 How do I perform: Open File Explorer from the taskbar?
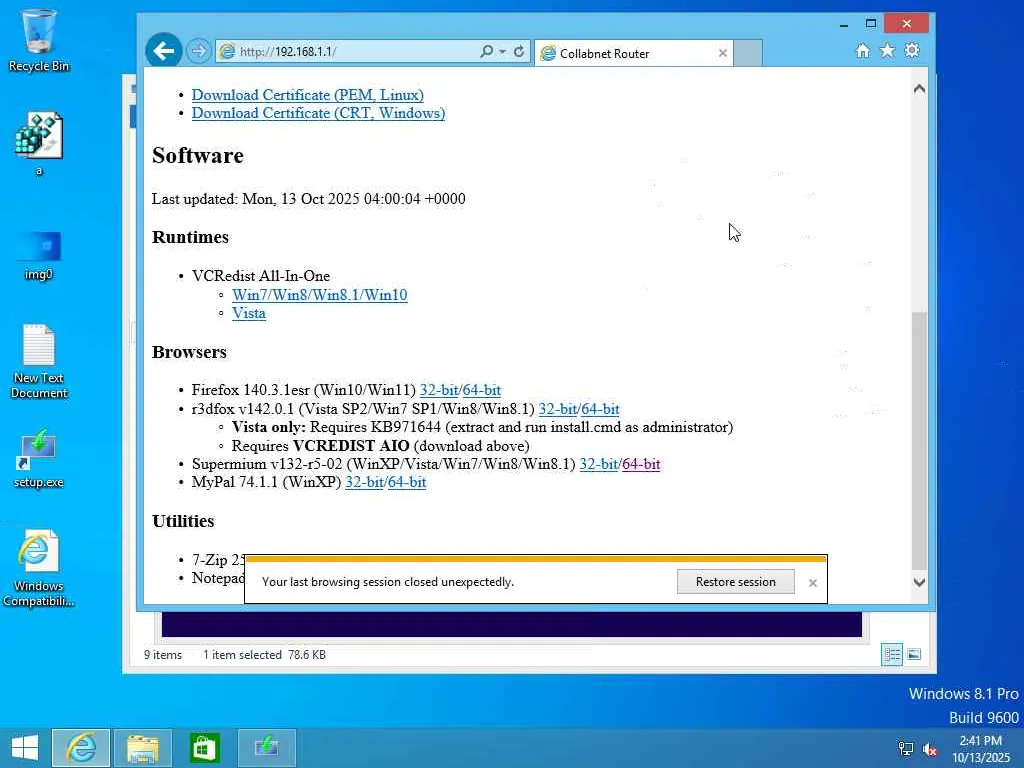pos(142,748)
